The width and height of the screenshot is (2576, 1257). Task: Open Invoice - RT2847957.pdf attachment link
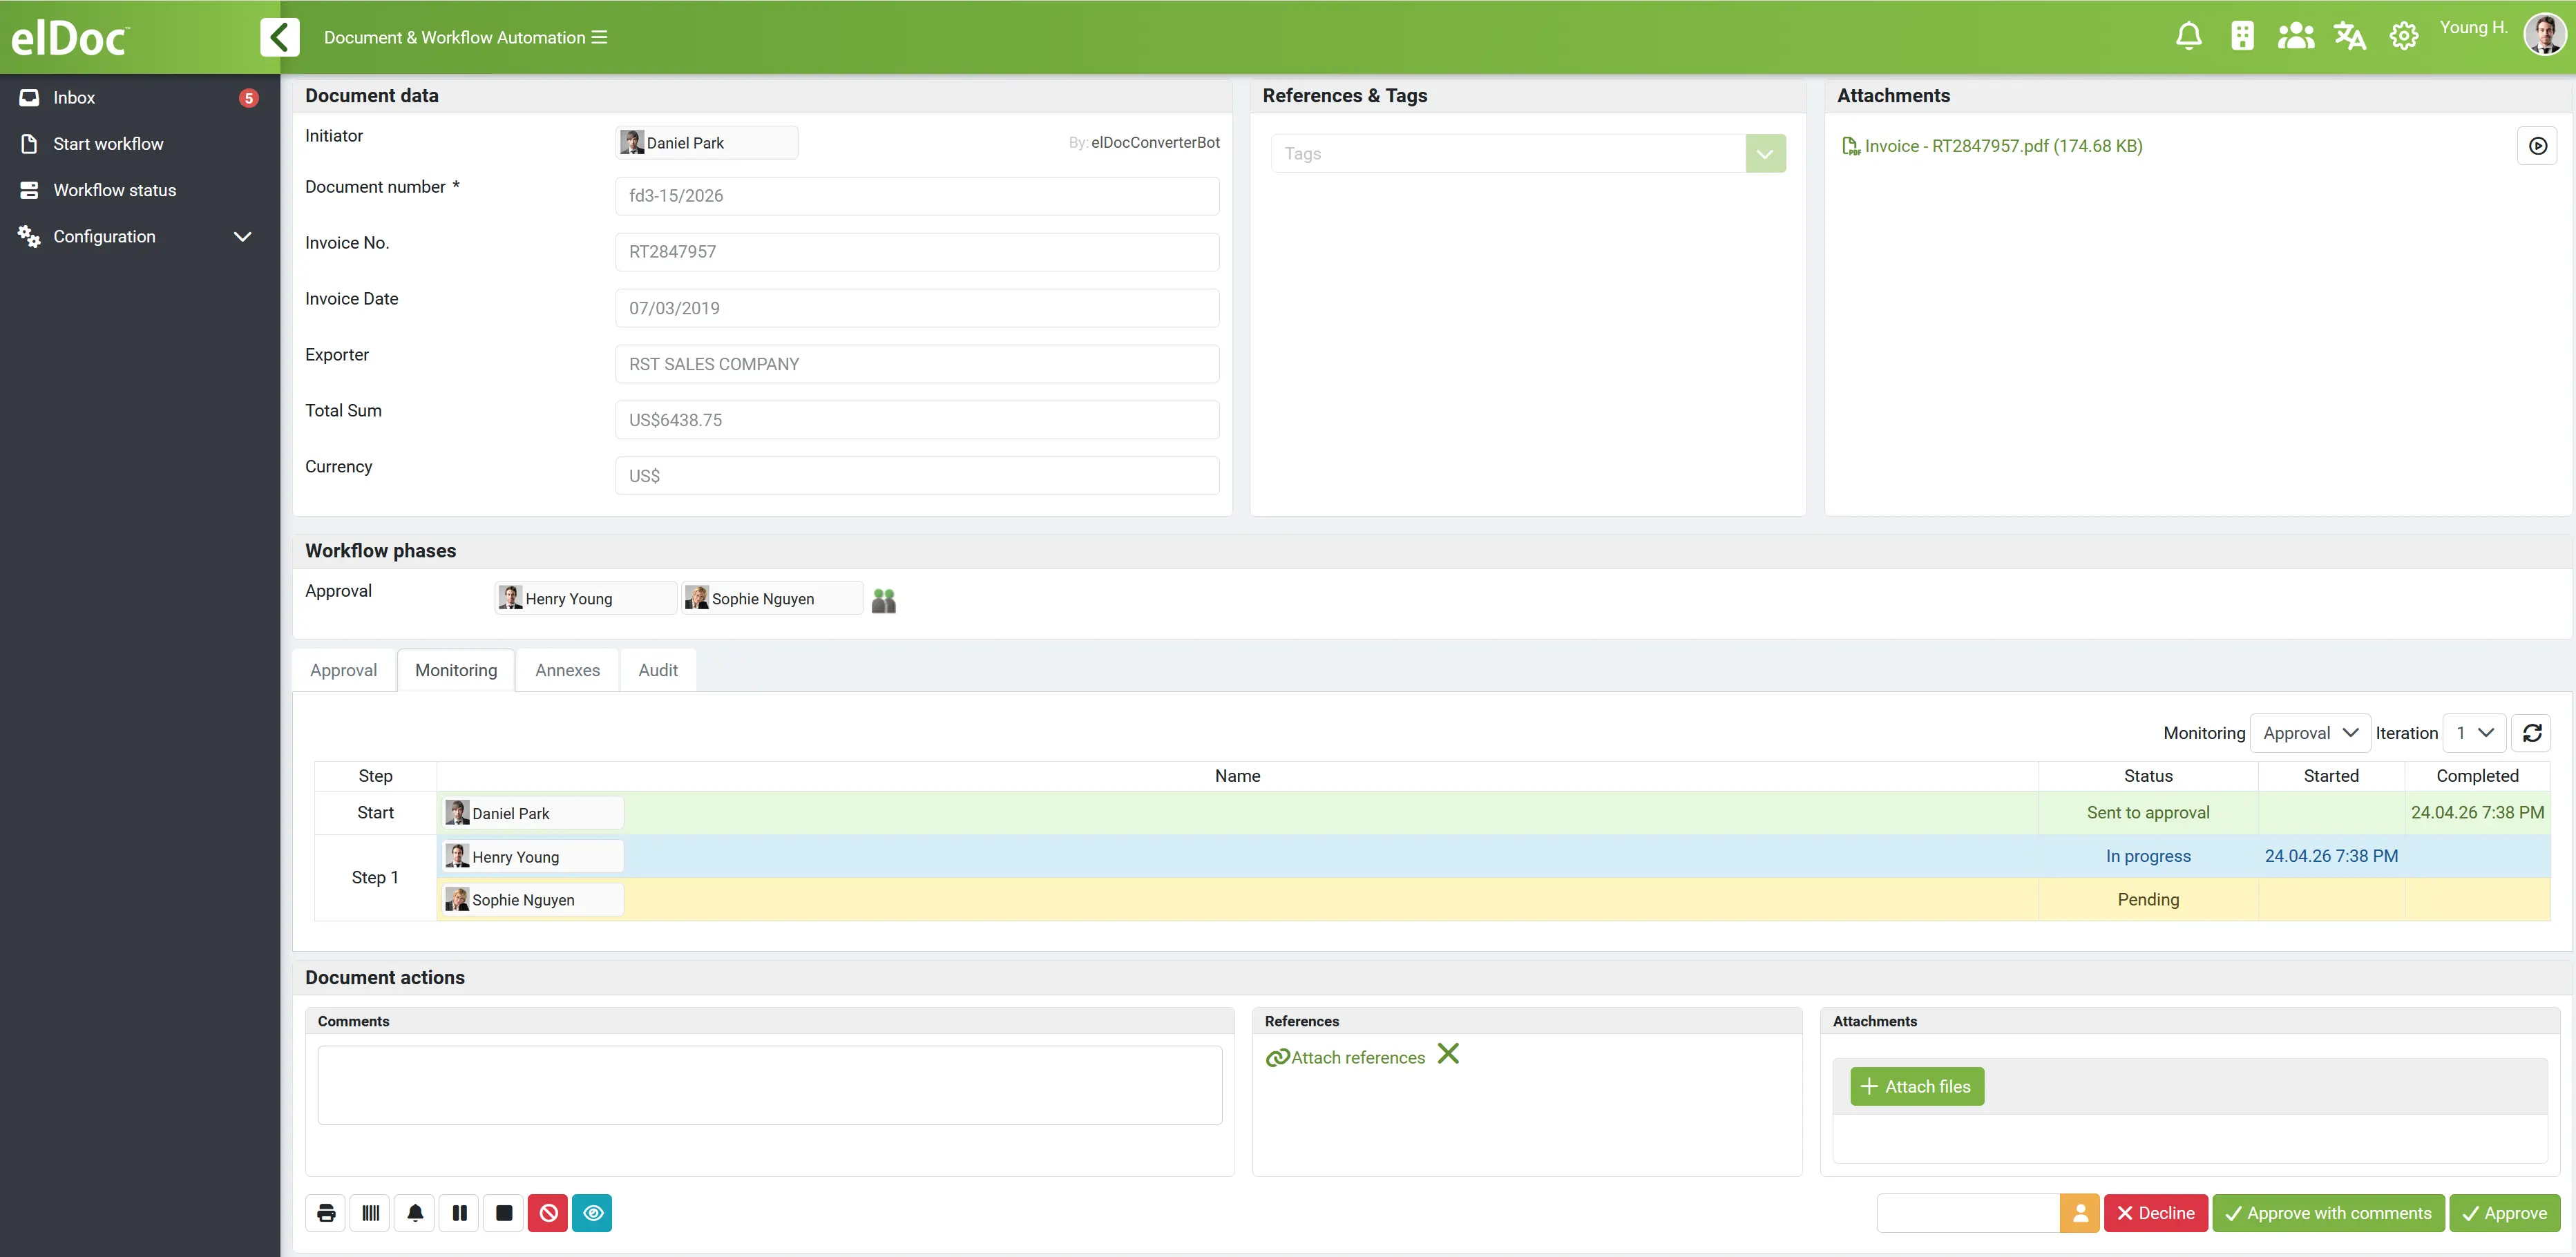coord(2002,146)
